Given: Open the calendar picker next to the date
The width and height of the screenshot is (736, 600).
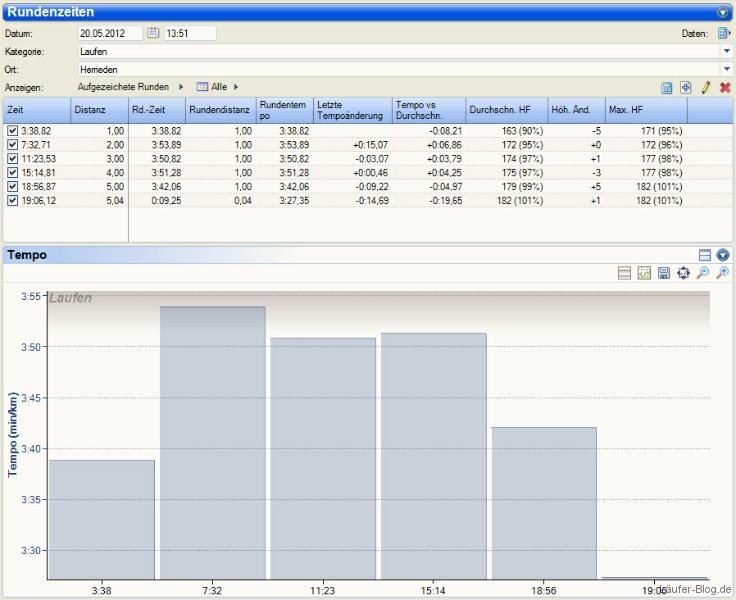Looking at the screenshot, I should pos(153,33).
